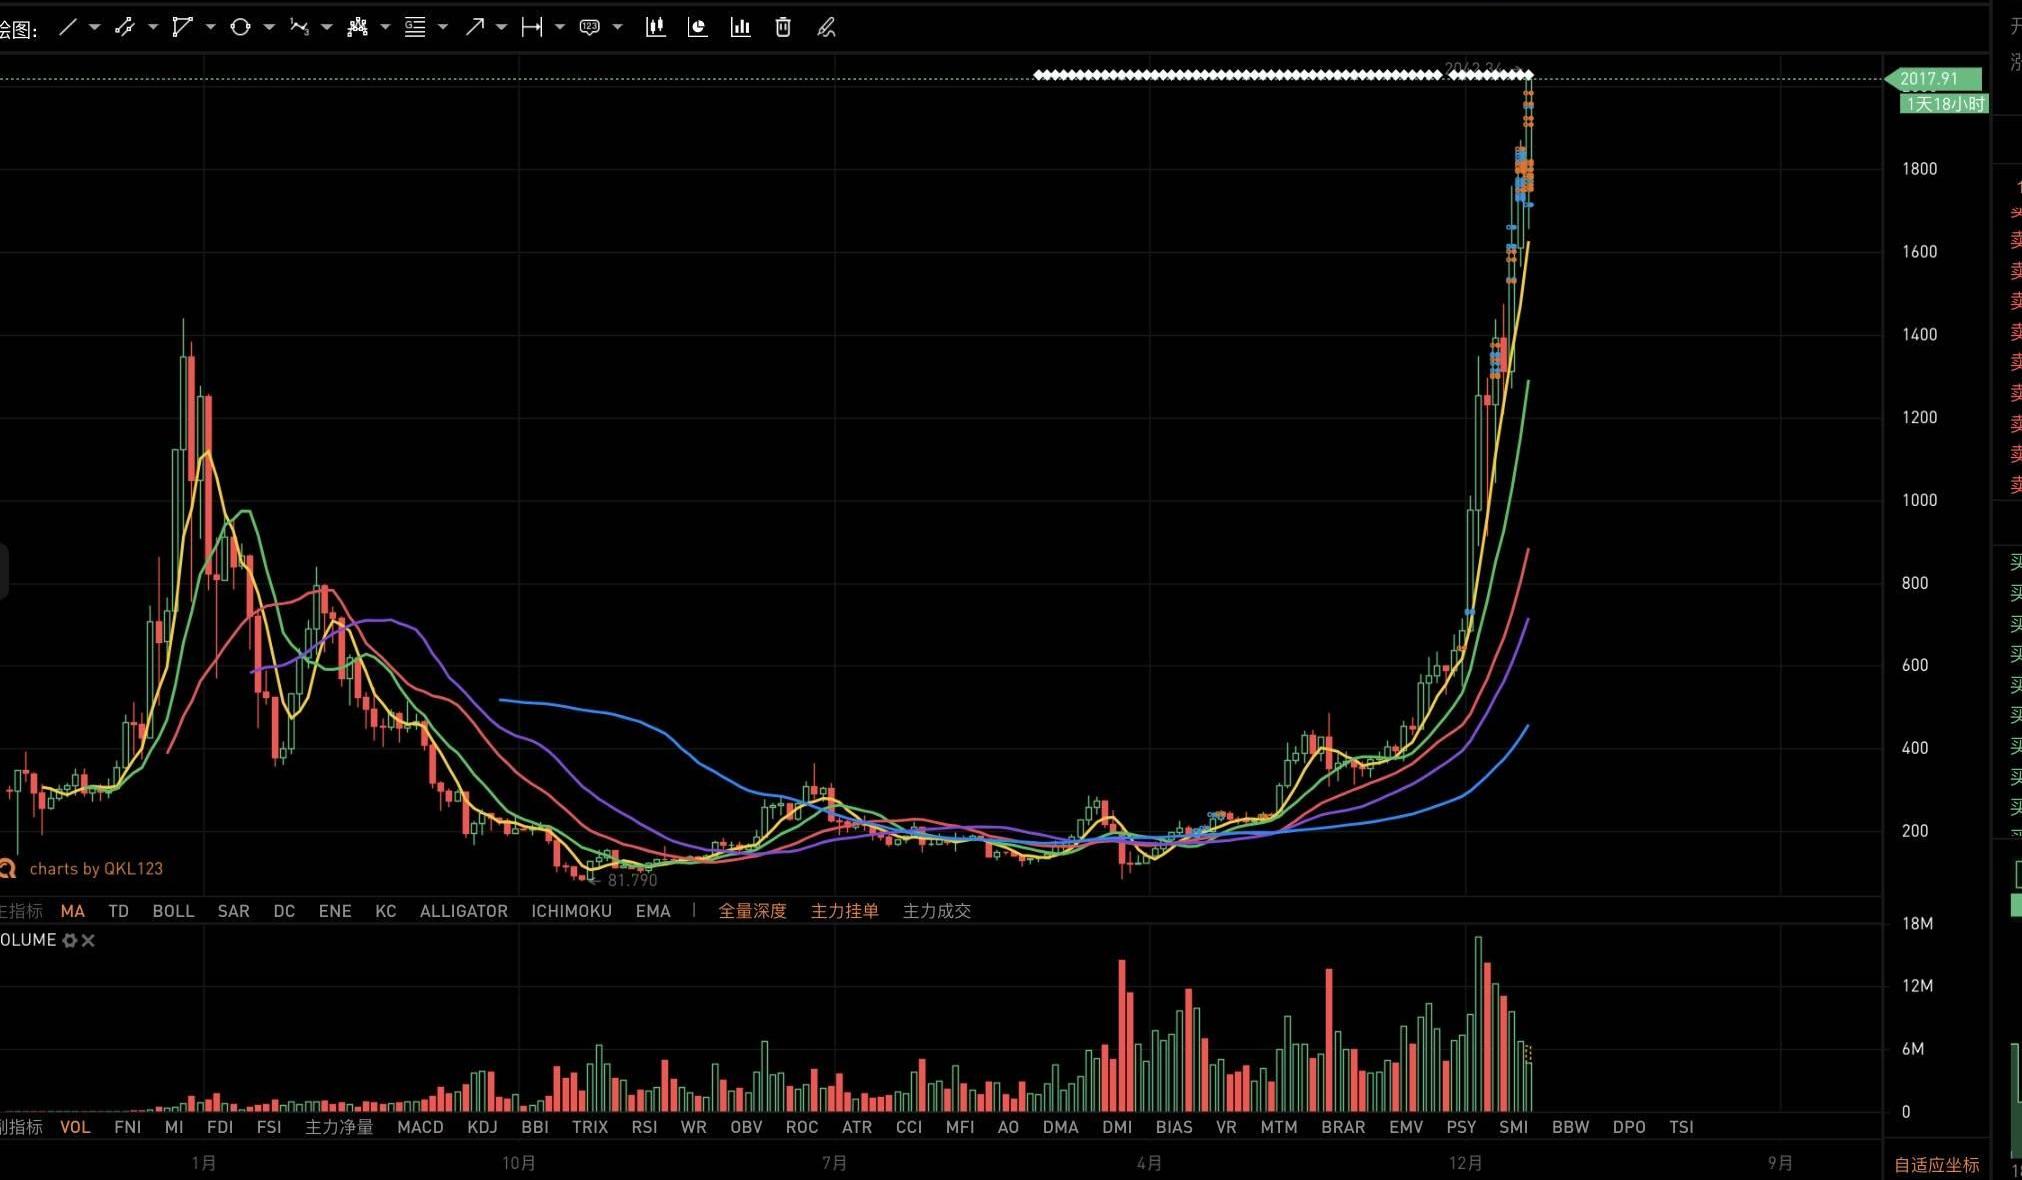Expand dropdown next to the arrow tool
Screen dimensions: 2022x1180
[x=501, y=28]
